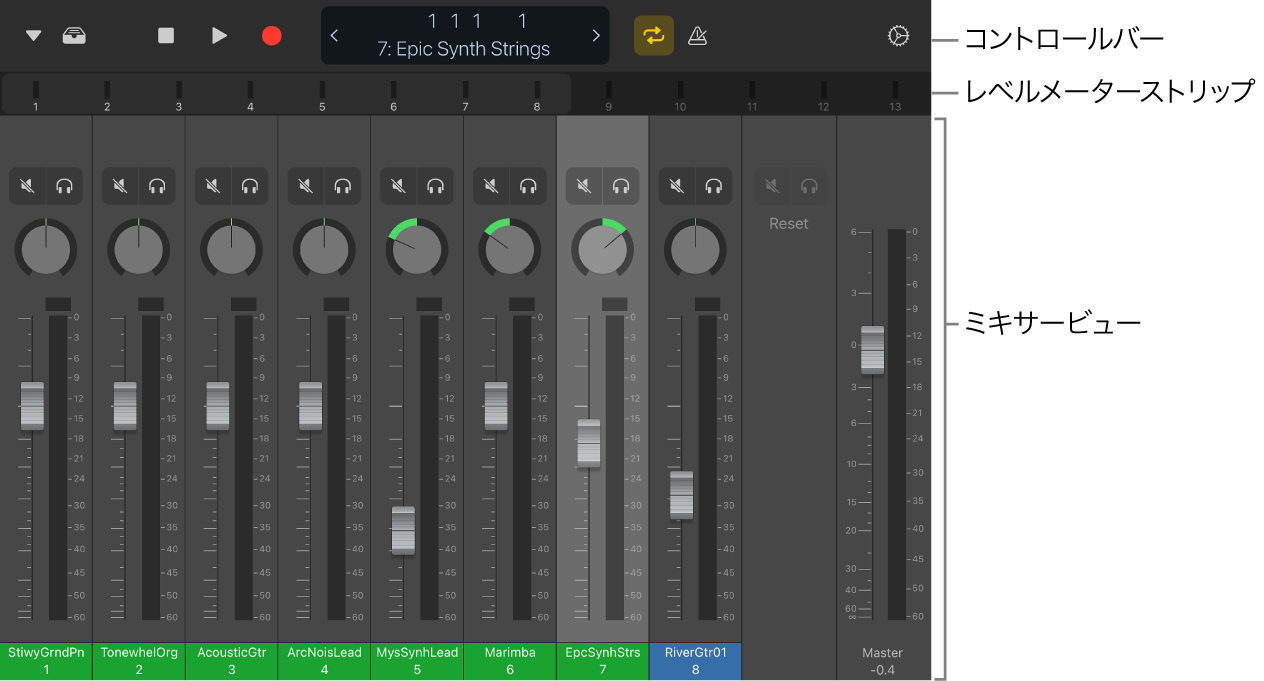Click the MysSynhLead pan knob
This screenshot has width=1264, height=681.
tap(417, 248)
